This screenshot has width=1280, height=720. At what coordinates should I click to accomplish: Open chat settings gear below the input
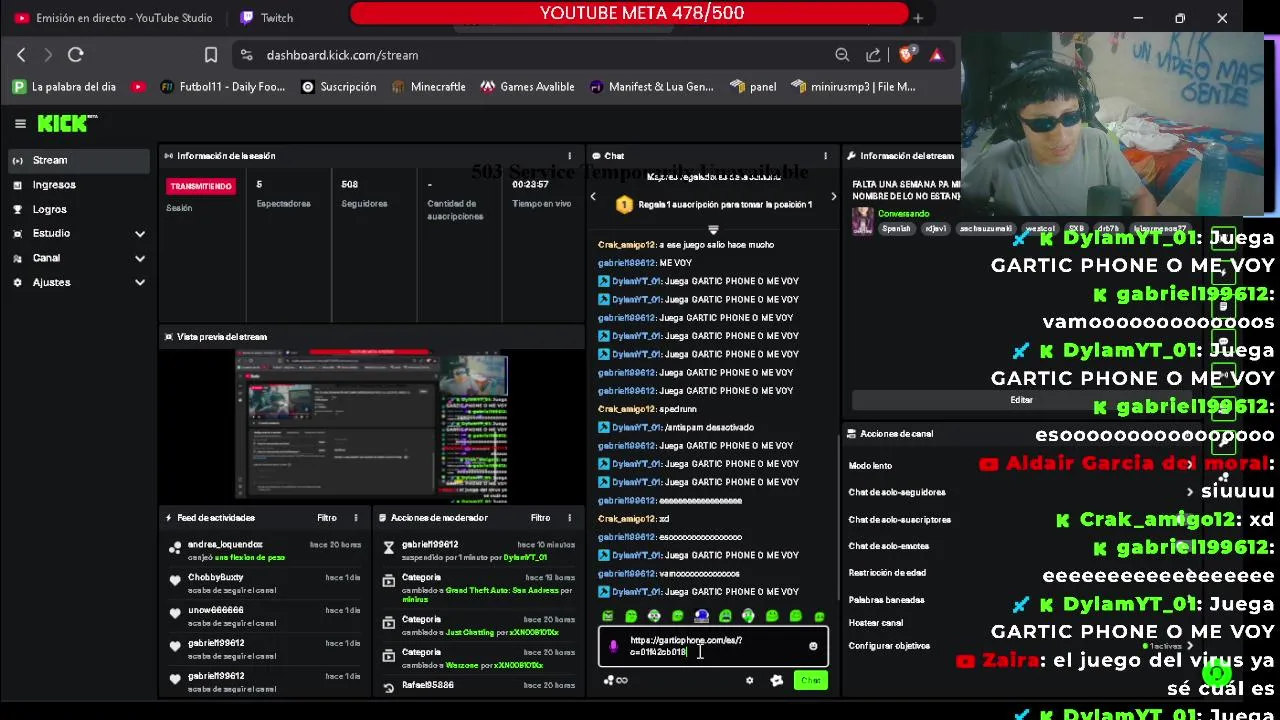749,680
